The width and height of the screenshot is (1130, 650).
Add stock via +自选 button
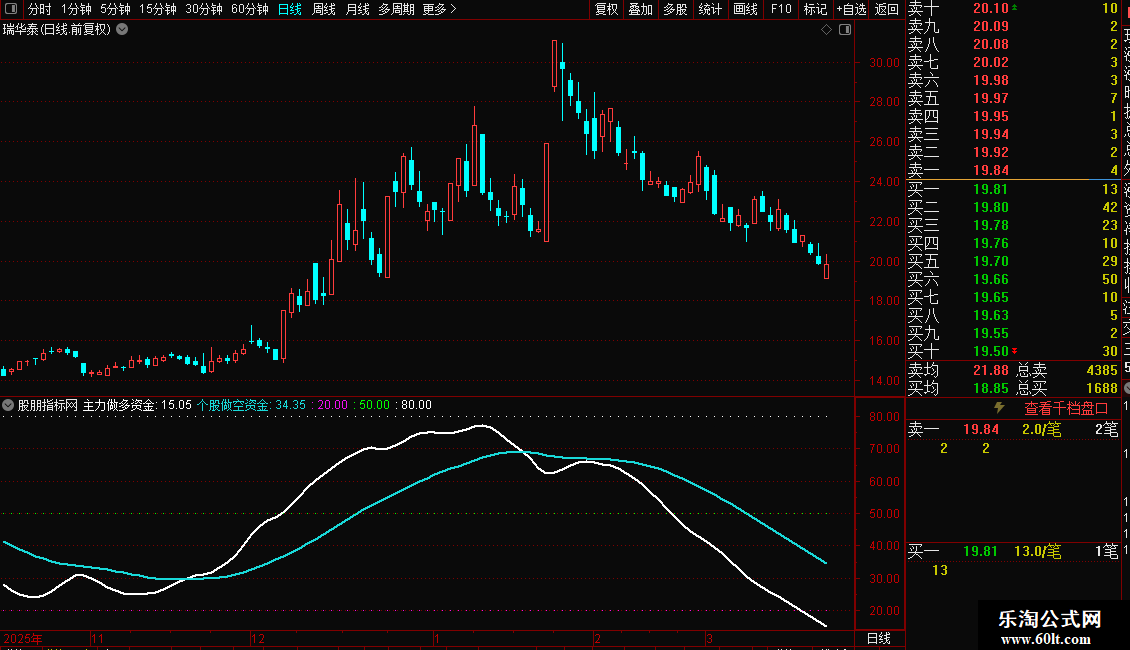click(851, 9)
